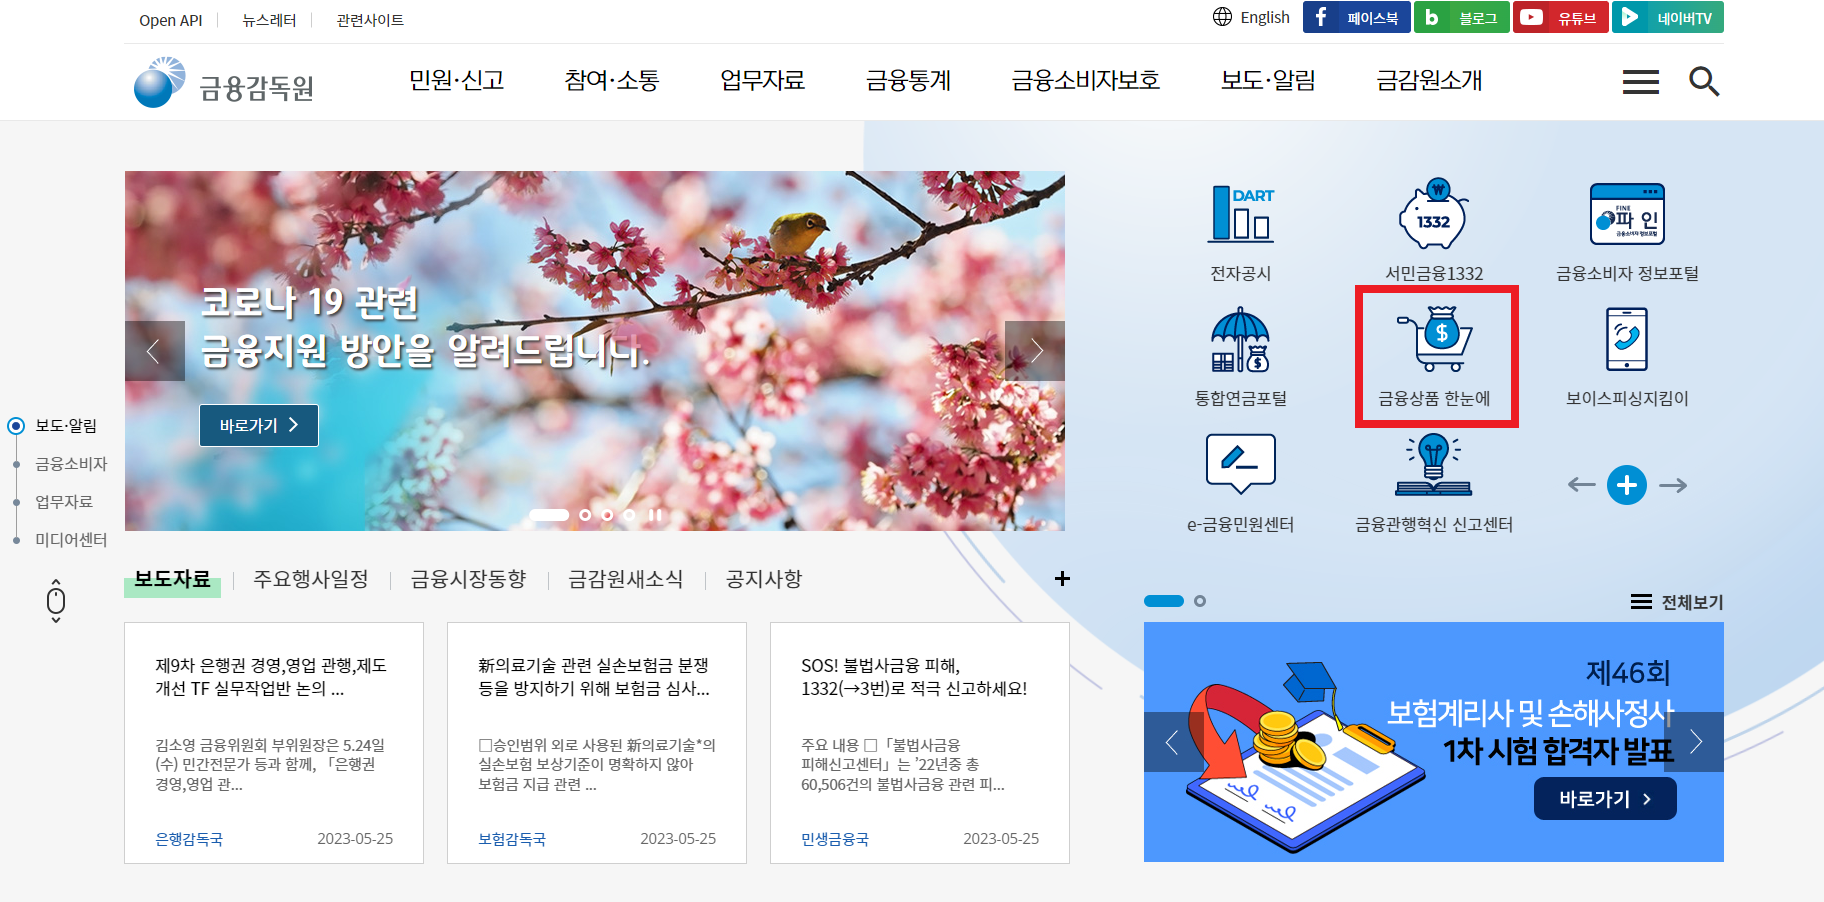The width and height of the screenshot is (1824, 902).
Task: Select the 금융시장동향 tab
Action: (468, 580)
